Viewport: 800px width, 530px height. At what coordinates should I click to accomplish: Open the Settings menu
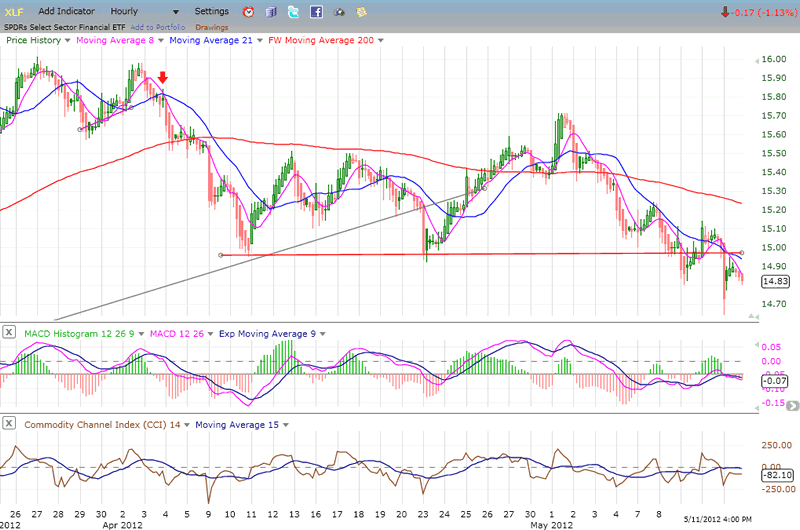211,11
